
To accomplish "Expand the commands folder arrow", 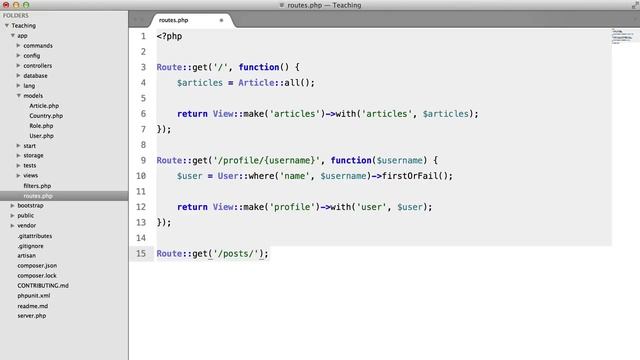I will pos(18,45).
